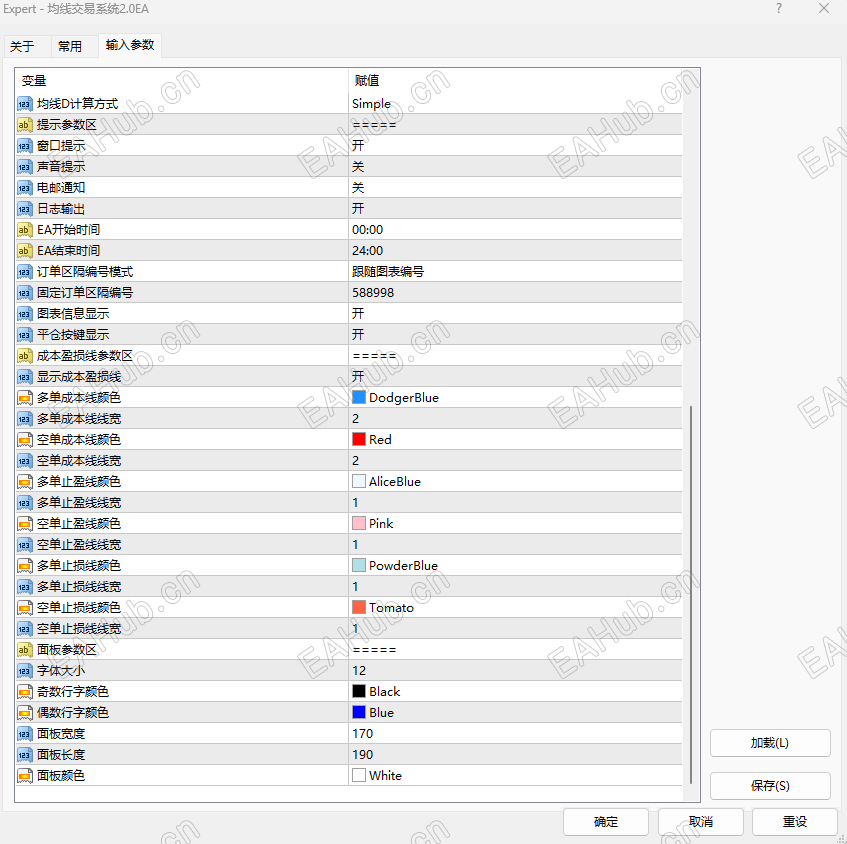Click the ab icon beside 提示参数区
Viewport: 847px width, 844px height.
click(24, 125)
